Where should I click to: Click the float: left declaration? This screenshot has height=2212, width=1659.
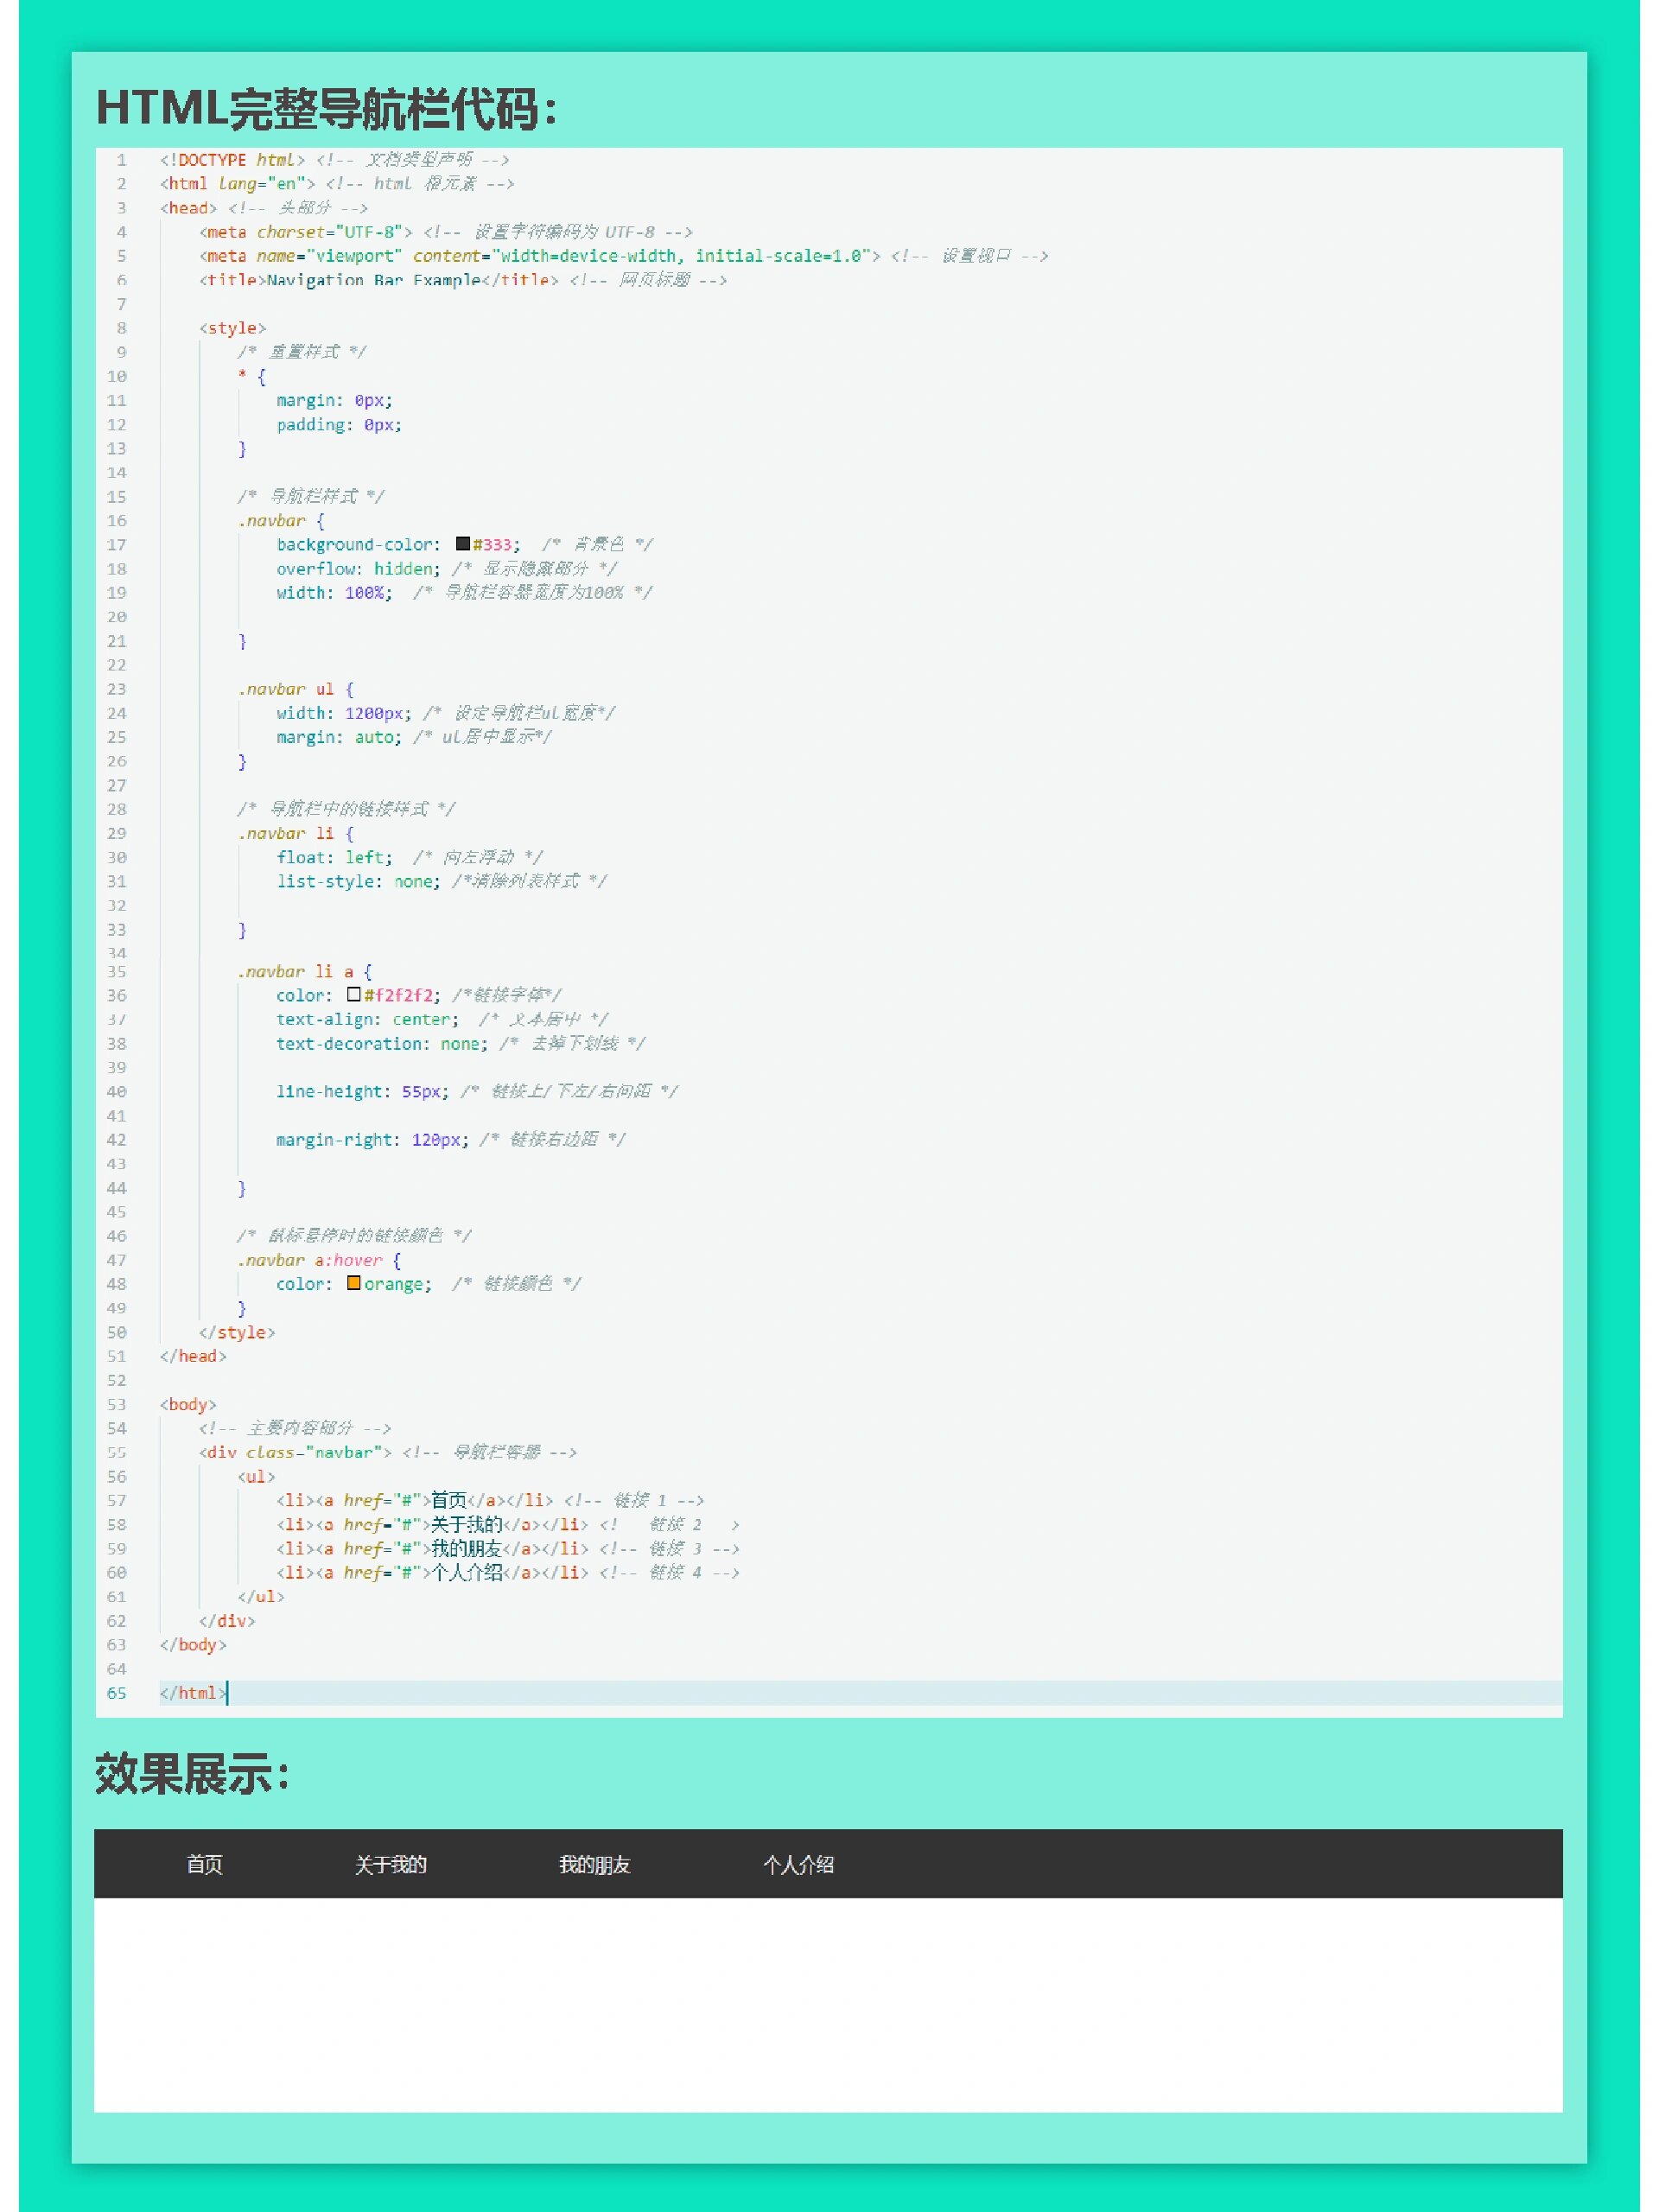coord(334,857)
